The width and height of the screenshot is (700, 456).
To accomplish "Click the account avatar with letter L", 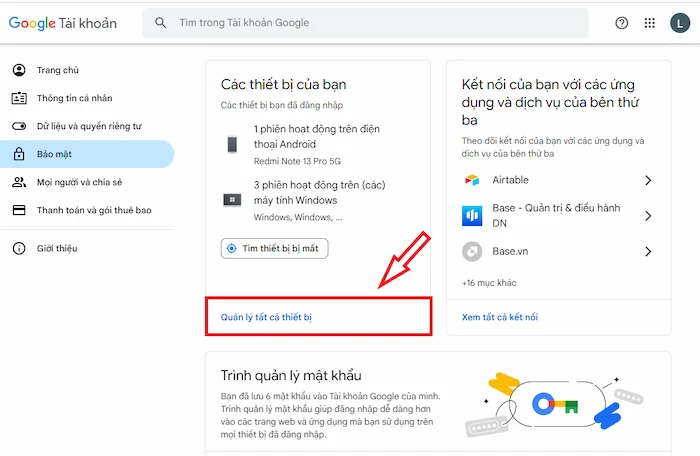I will tap(679, 23).
